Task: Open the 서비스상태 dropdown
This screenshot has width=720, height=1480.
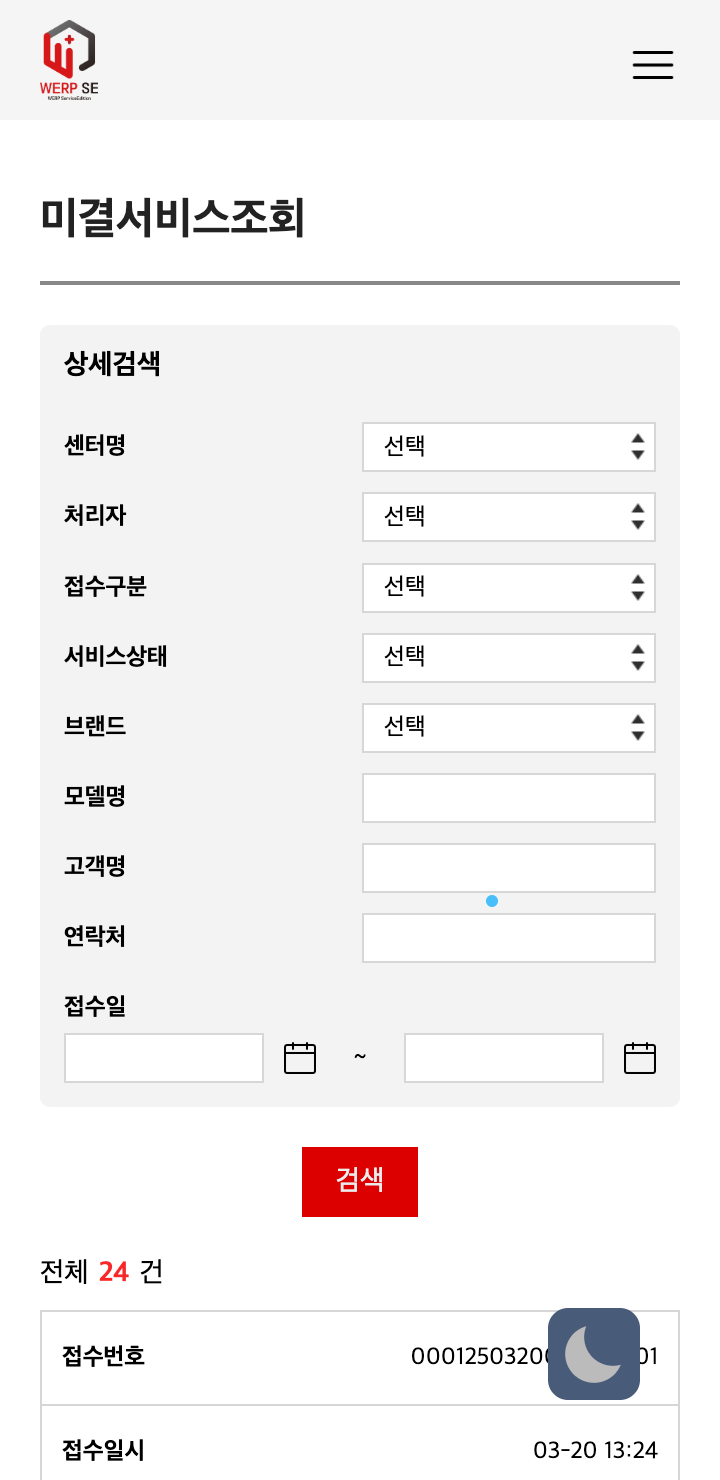Action: click(508, 657)
